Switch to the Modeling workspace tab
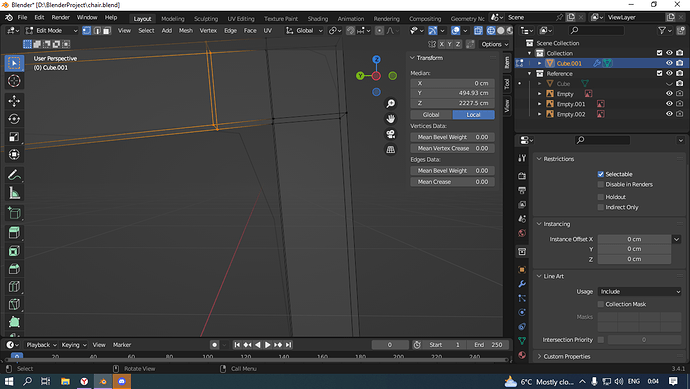This screenshot has width=690, height=389. click(172, 18)
